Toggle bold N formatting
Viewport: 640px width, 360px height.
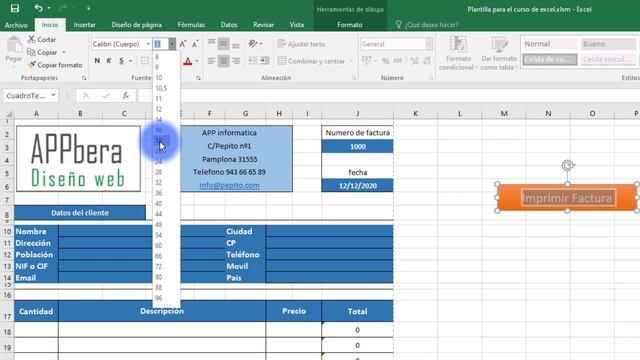pyautogui.click(x=97, y=61)
